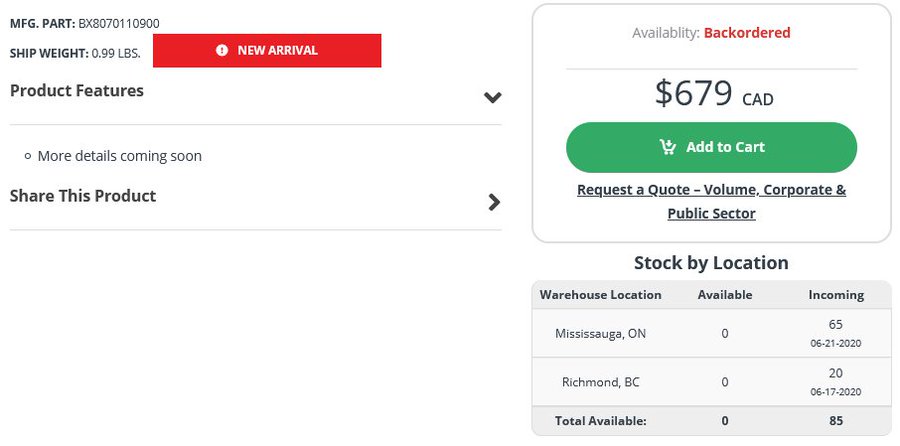Select the Mississauga, ON warehouse row
900x446 pixels.
pos(711,333)
